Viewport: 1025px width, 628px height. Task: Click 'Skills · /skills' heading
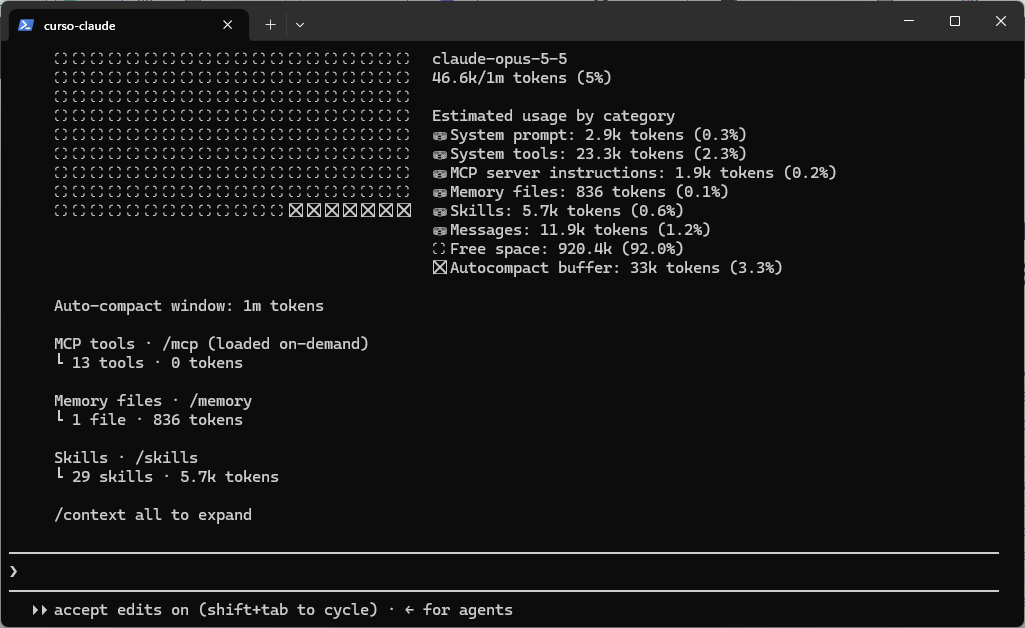click(126, 457)
